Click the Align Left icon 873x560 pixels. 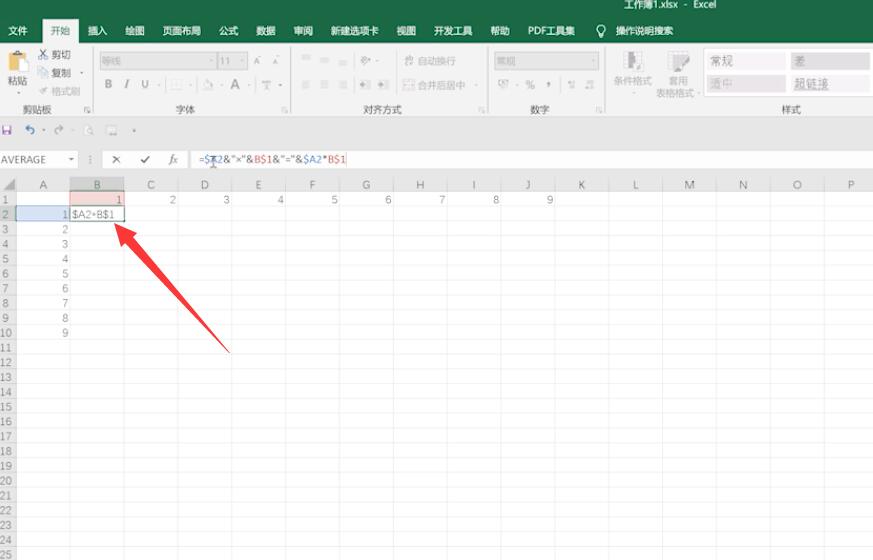[306, 85]
